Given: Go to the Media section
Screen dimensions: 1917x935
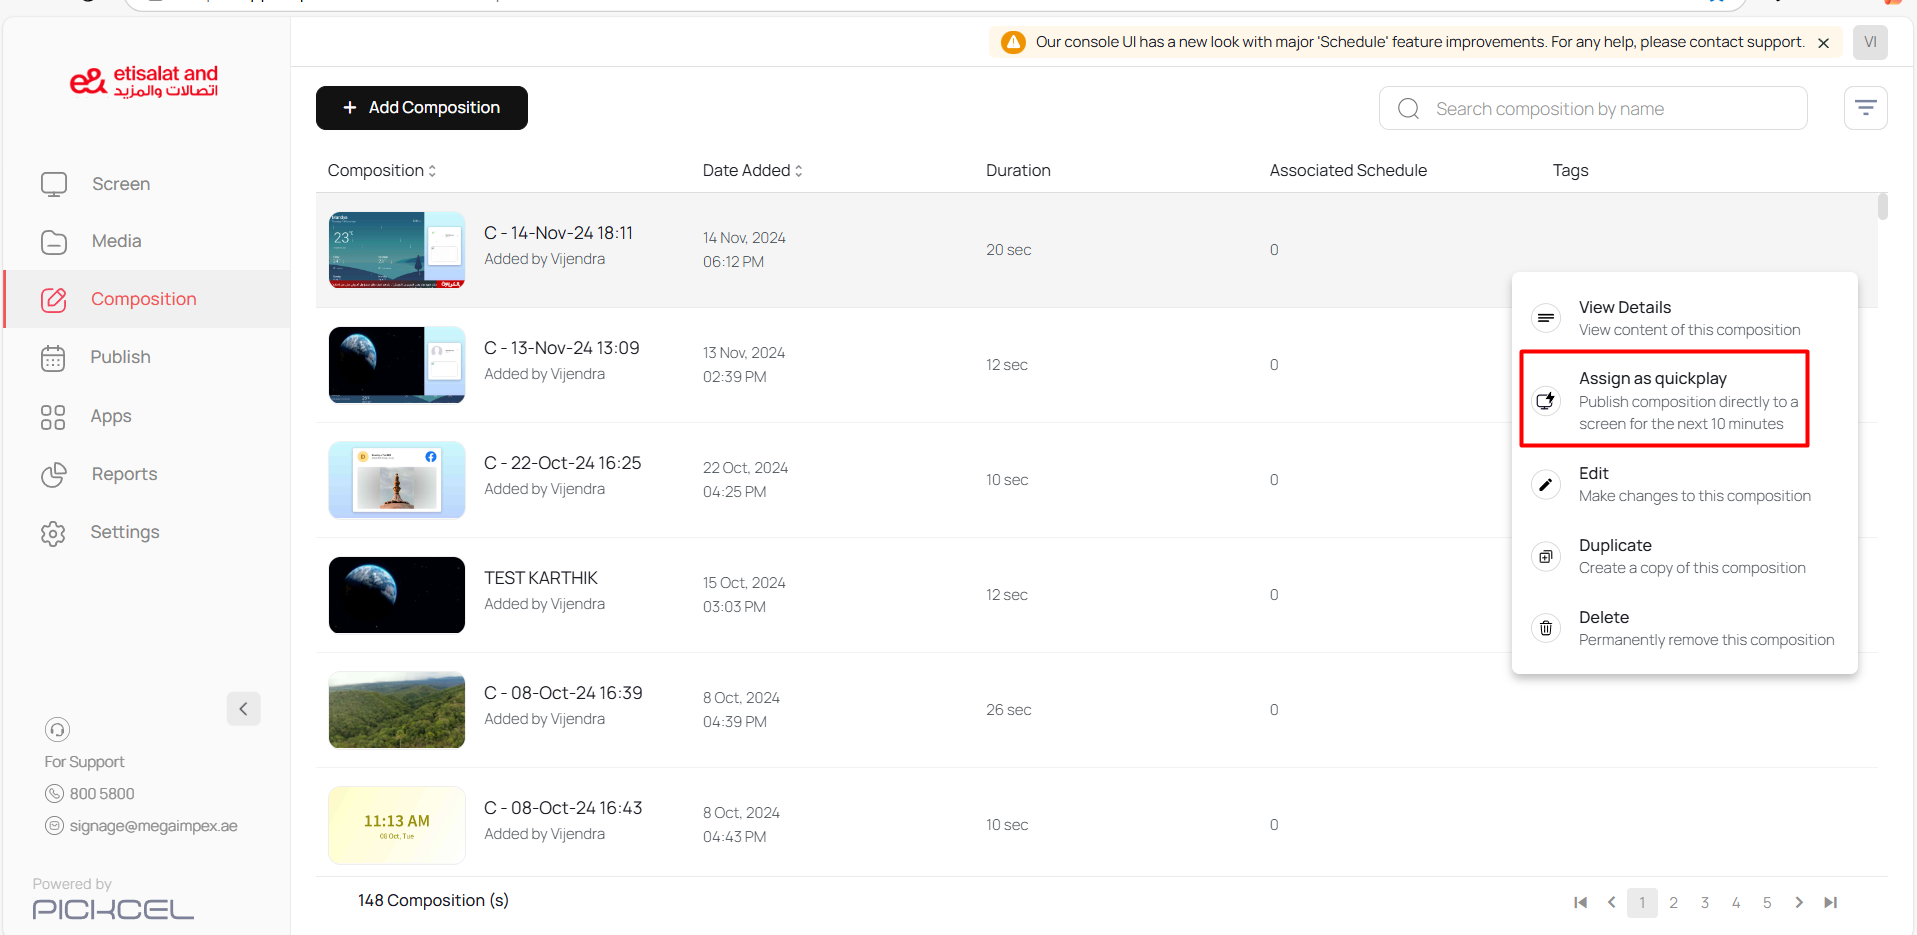Looking at the screenshot, I should 116,241.
